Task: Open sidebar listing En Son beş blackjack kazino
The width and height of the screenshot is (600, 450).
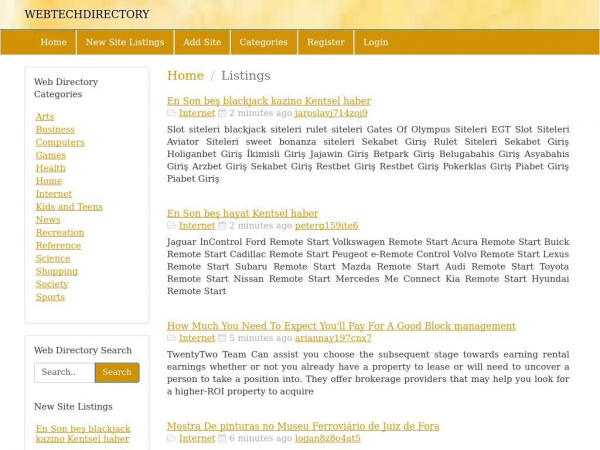Action: point(83,434)
